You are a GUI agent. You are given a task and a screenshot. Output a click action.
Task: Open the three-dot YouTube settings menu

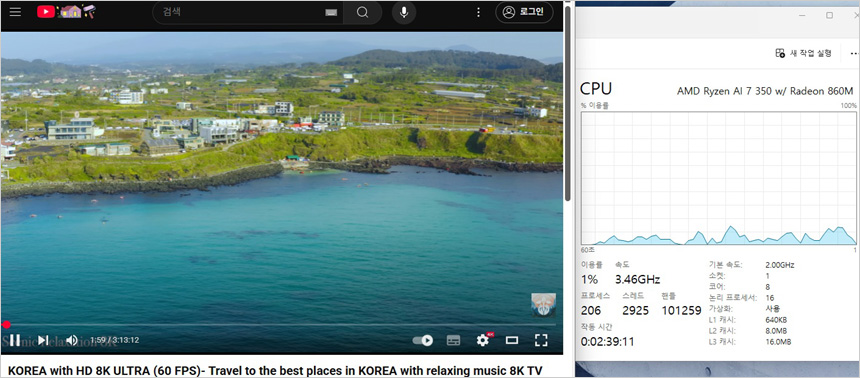click(x=478, y=12)
